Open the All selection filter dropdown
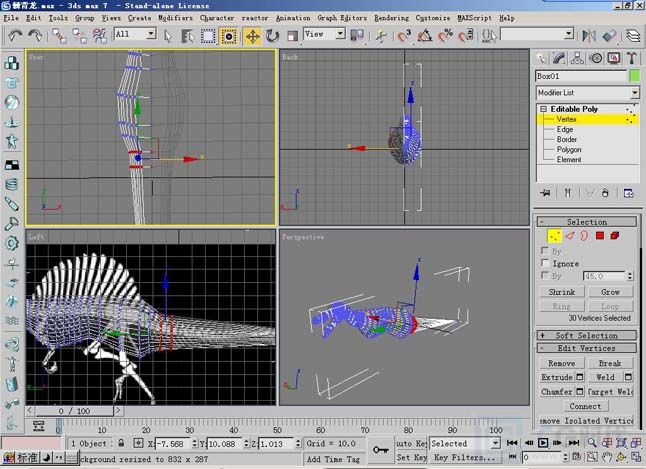646x469 pixels. coord(151,34)
